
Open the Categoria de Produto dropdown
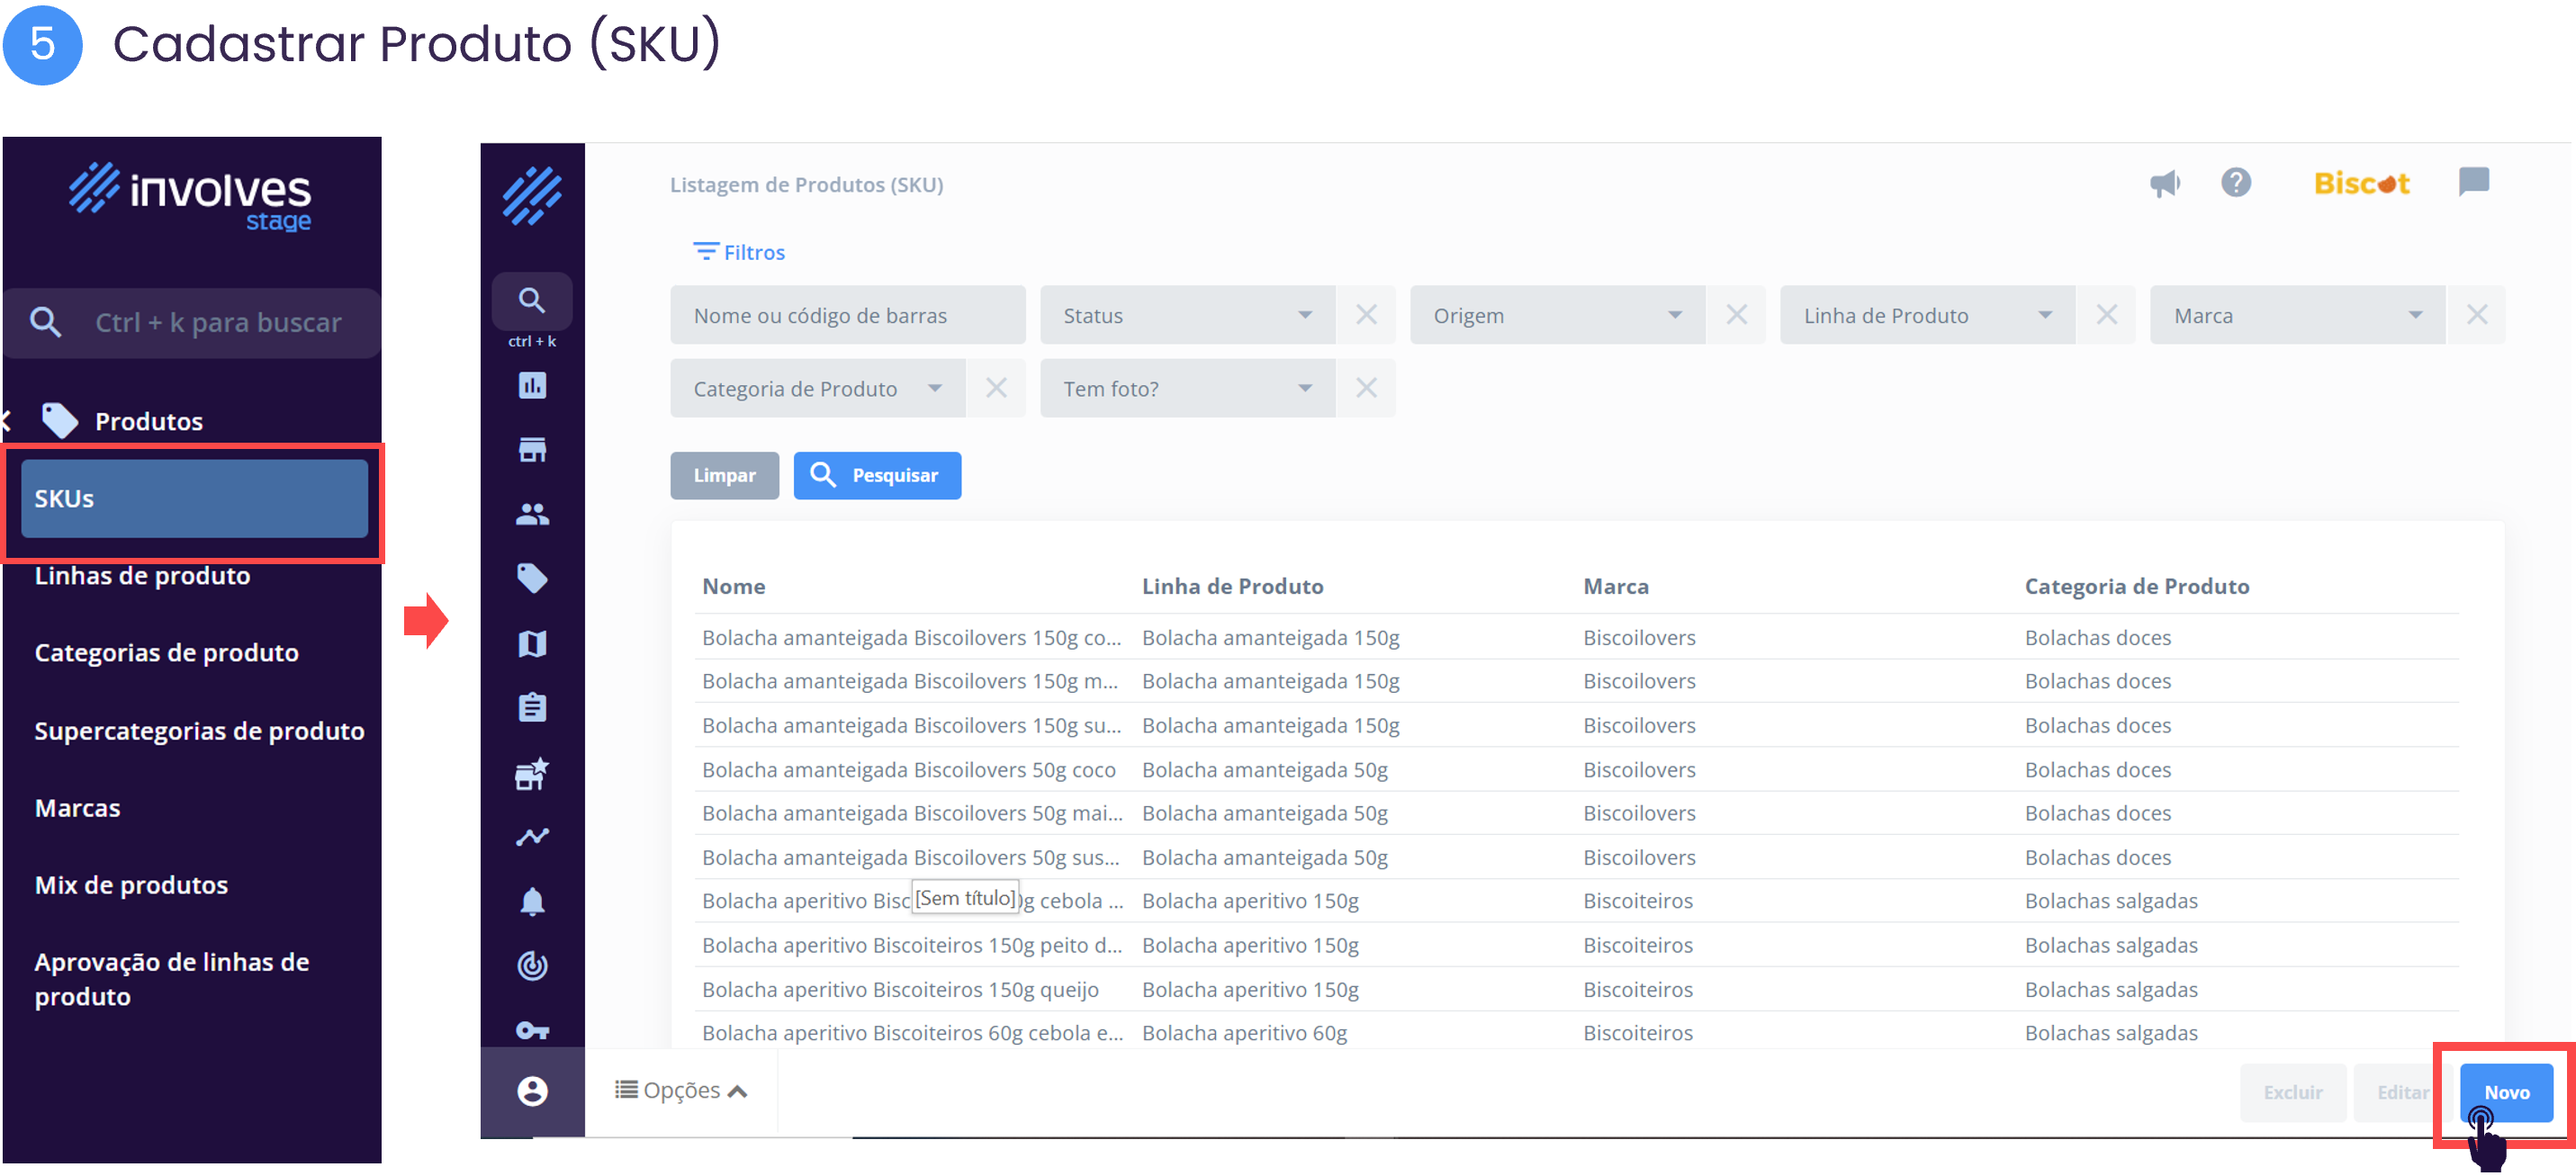click(817, 388)
